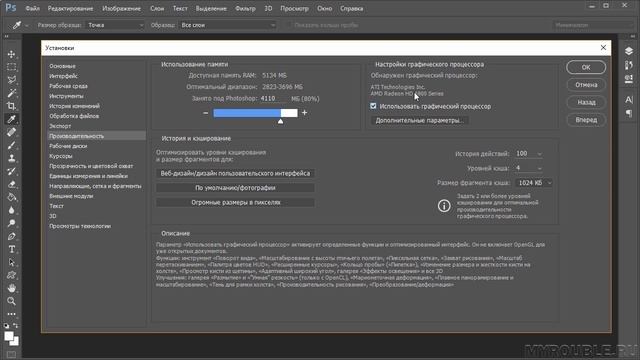Select the Type tool
The height and width of the screenshot is (360, 640).
11,249
